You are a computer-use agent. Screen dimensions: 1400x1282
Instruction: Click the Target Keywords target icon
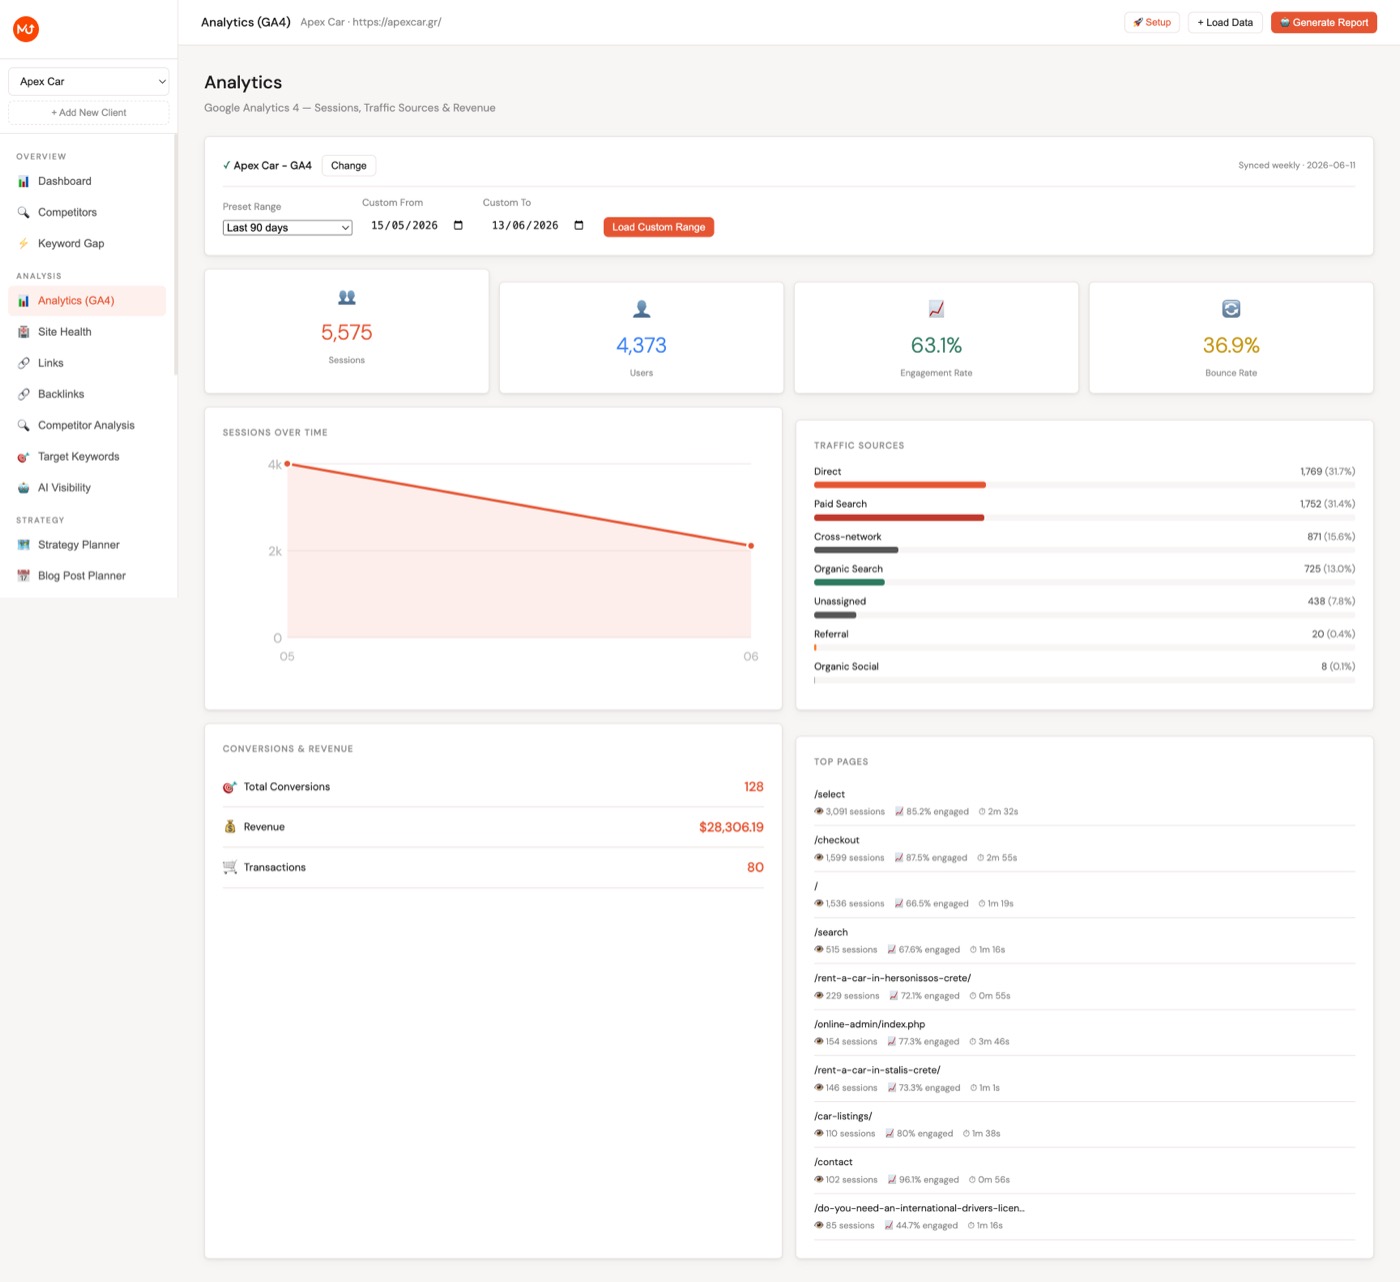[23, 456]
